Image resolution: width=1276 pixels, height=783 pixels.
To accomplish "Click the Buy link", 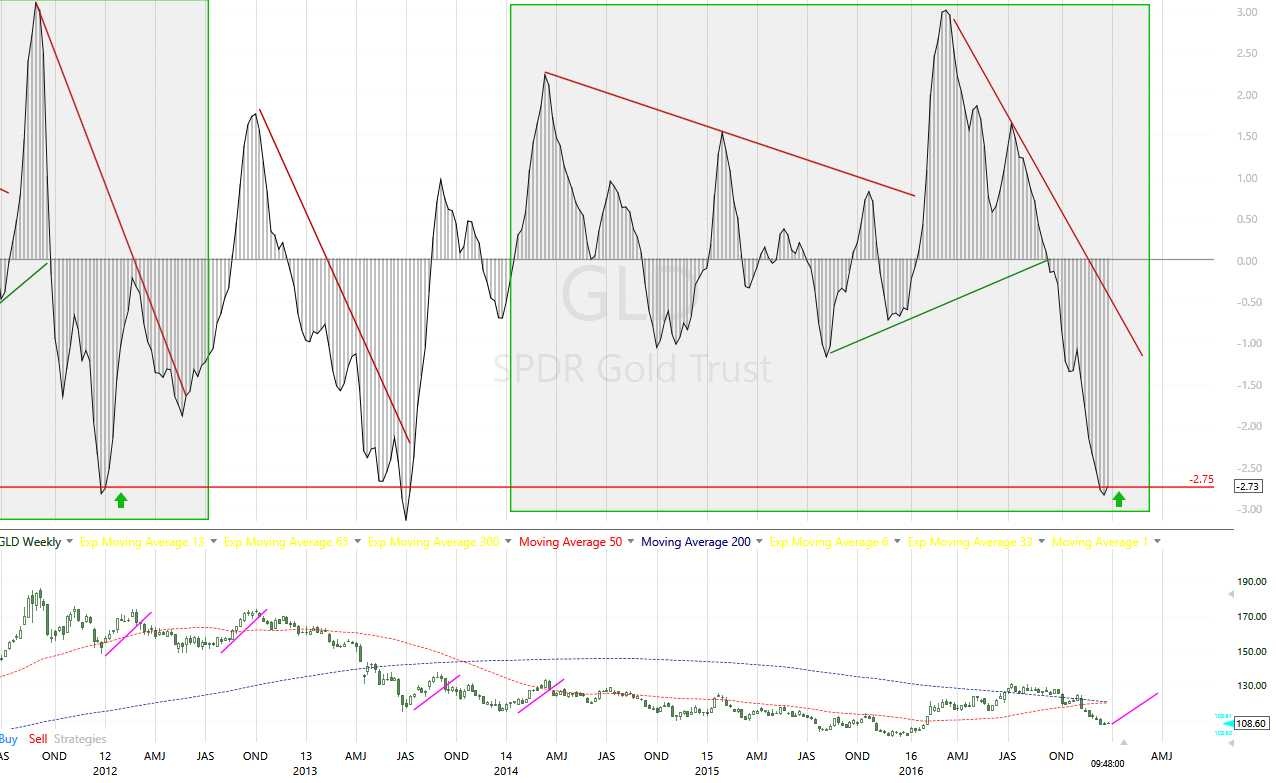I will (x=8, y=739).
